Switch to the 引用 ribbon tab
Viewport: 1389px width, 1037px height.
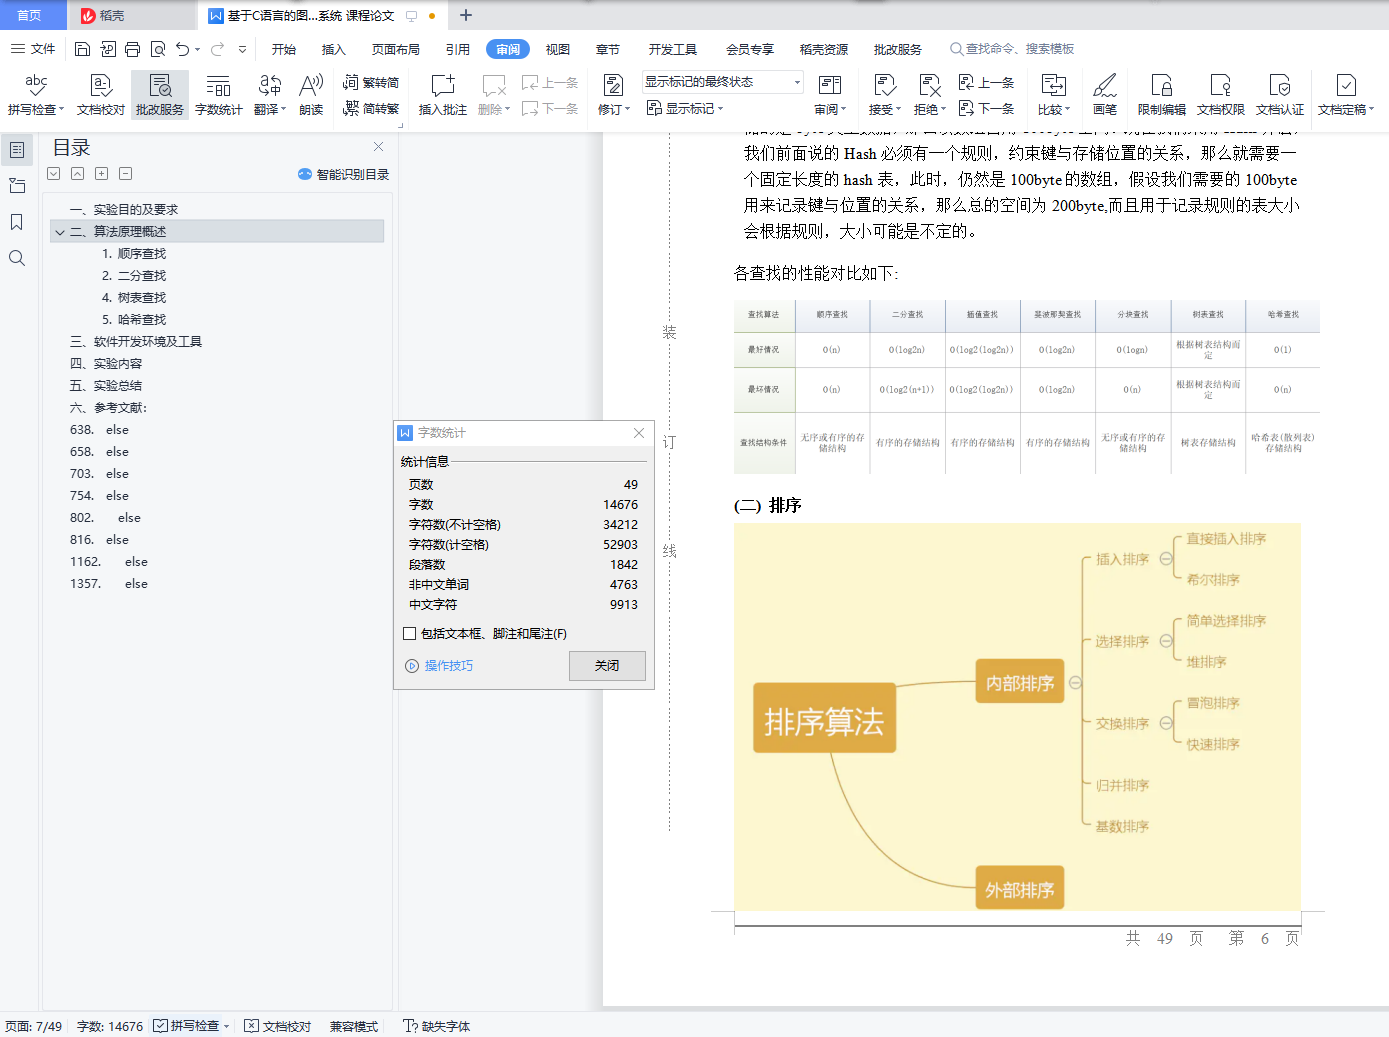point(458,49)
